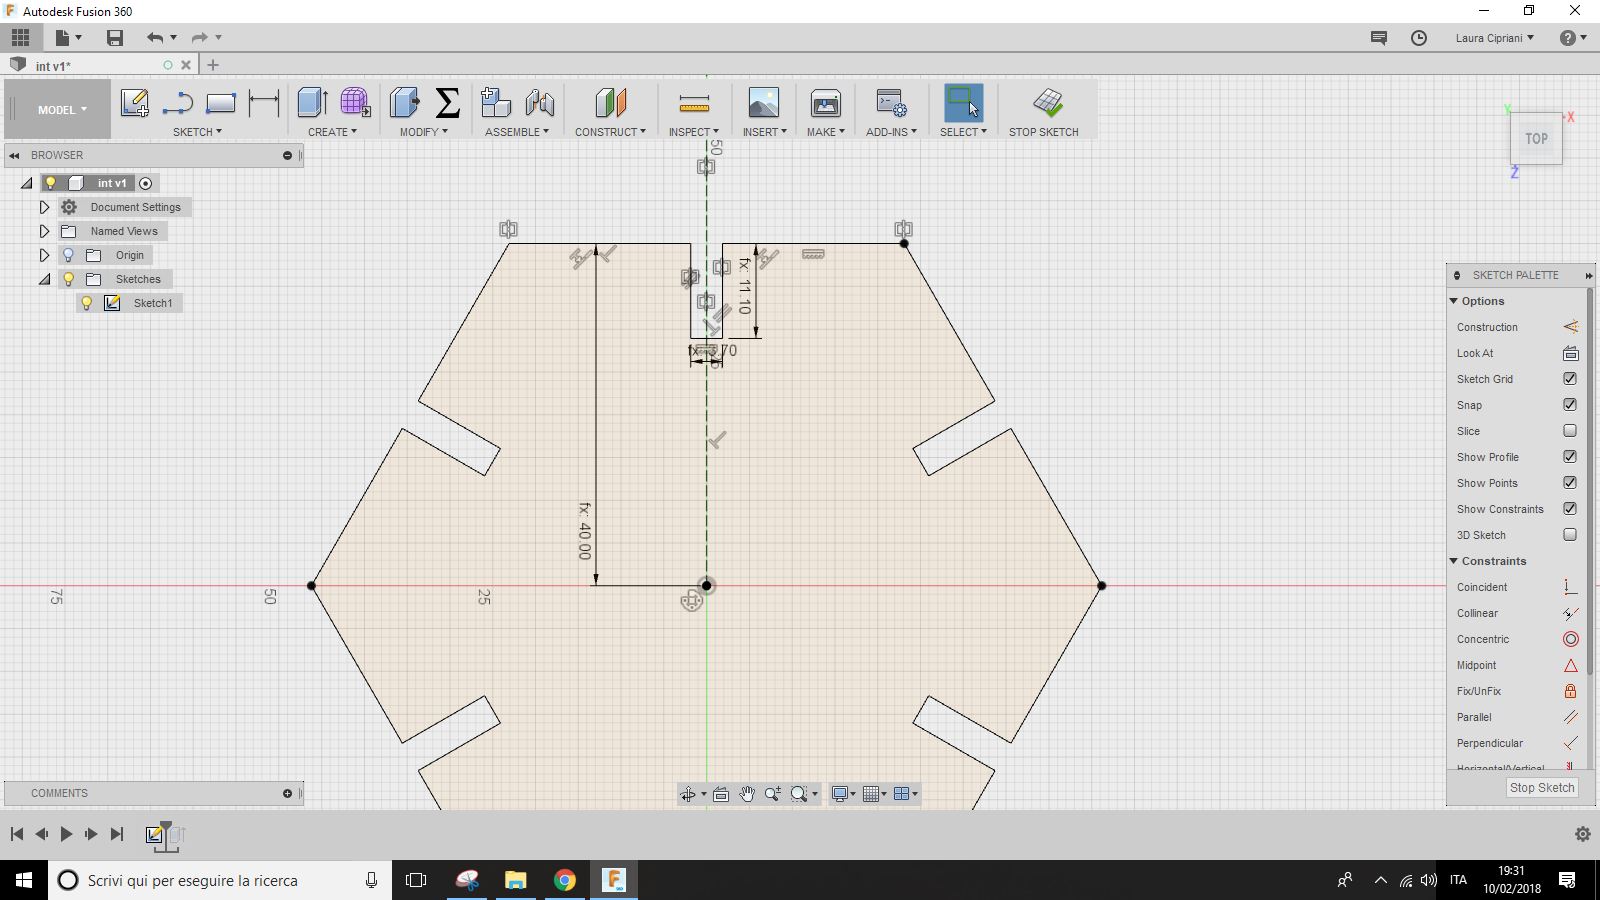Click the Undo arrow icon
The image size is (1600, 900).
(x=154, y=37)
